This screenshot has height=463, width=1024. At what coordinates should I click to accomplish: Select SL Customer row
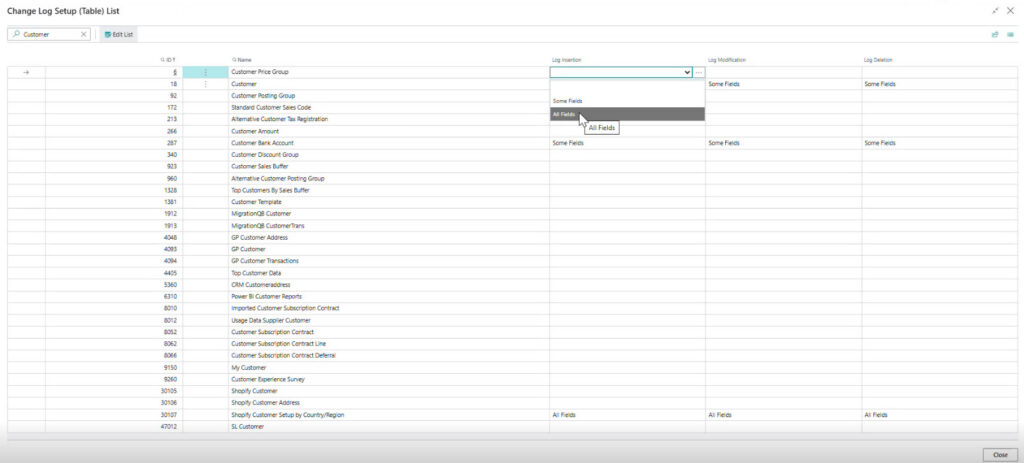(x=512, y=426)
